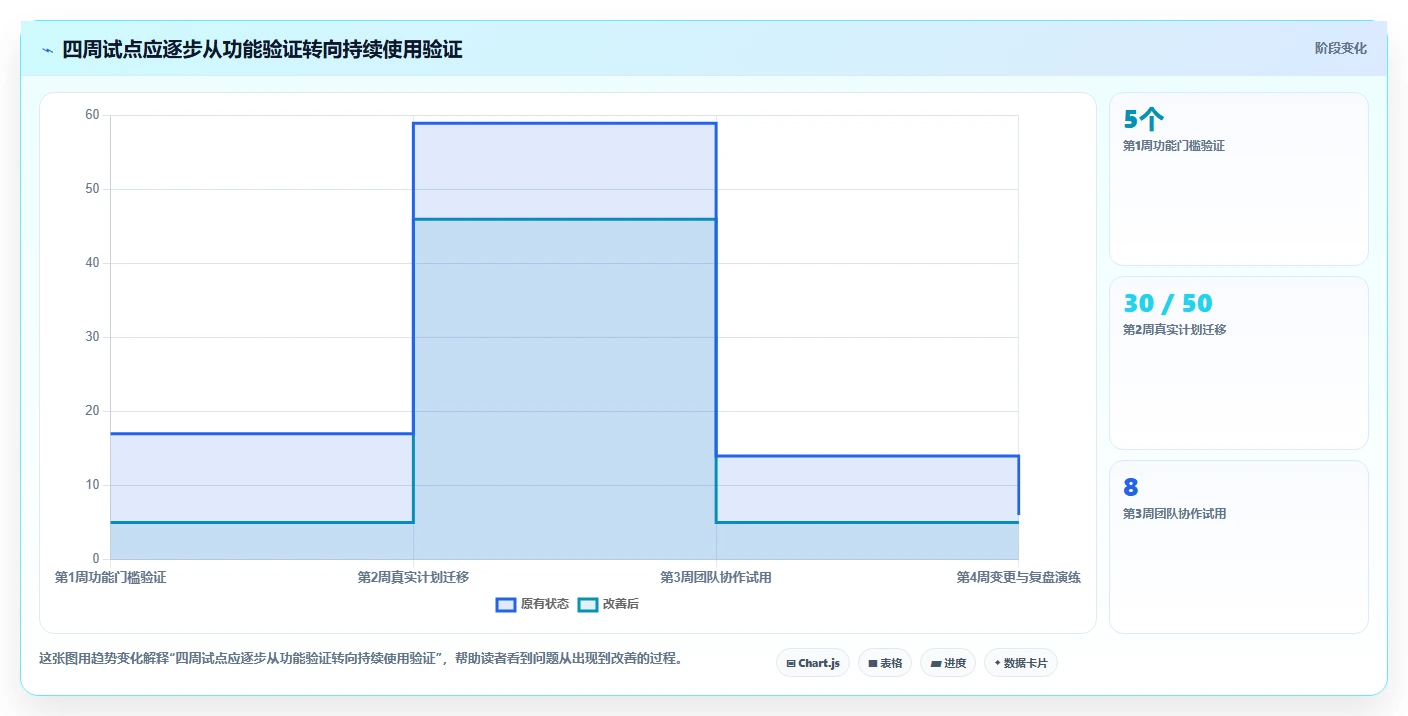Click the trend icon beside the title
The width and height of the screenshot is (1408, 716).
[47, 50]
